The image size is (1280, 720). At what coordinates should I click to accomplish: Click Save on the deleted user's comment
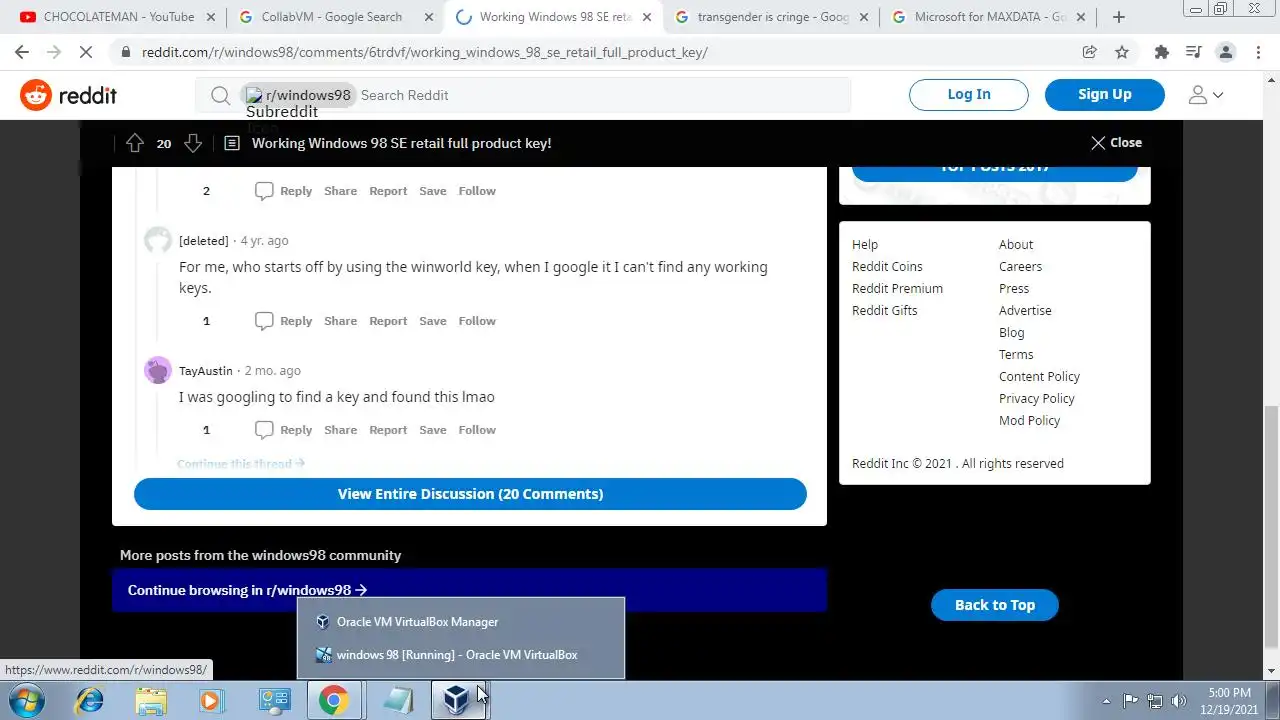coord(433,321)
